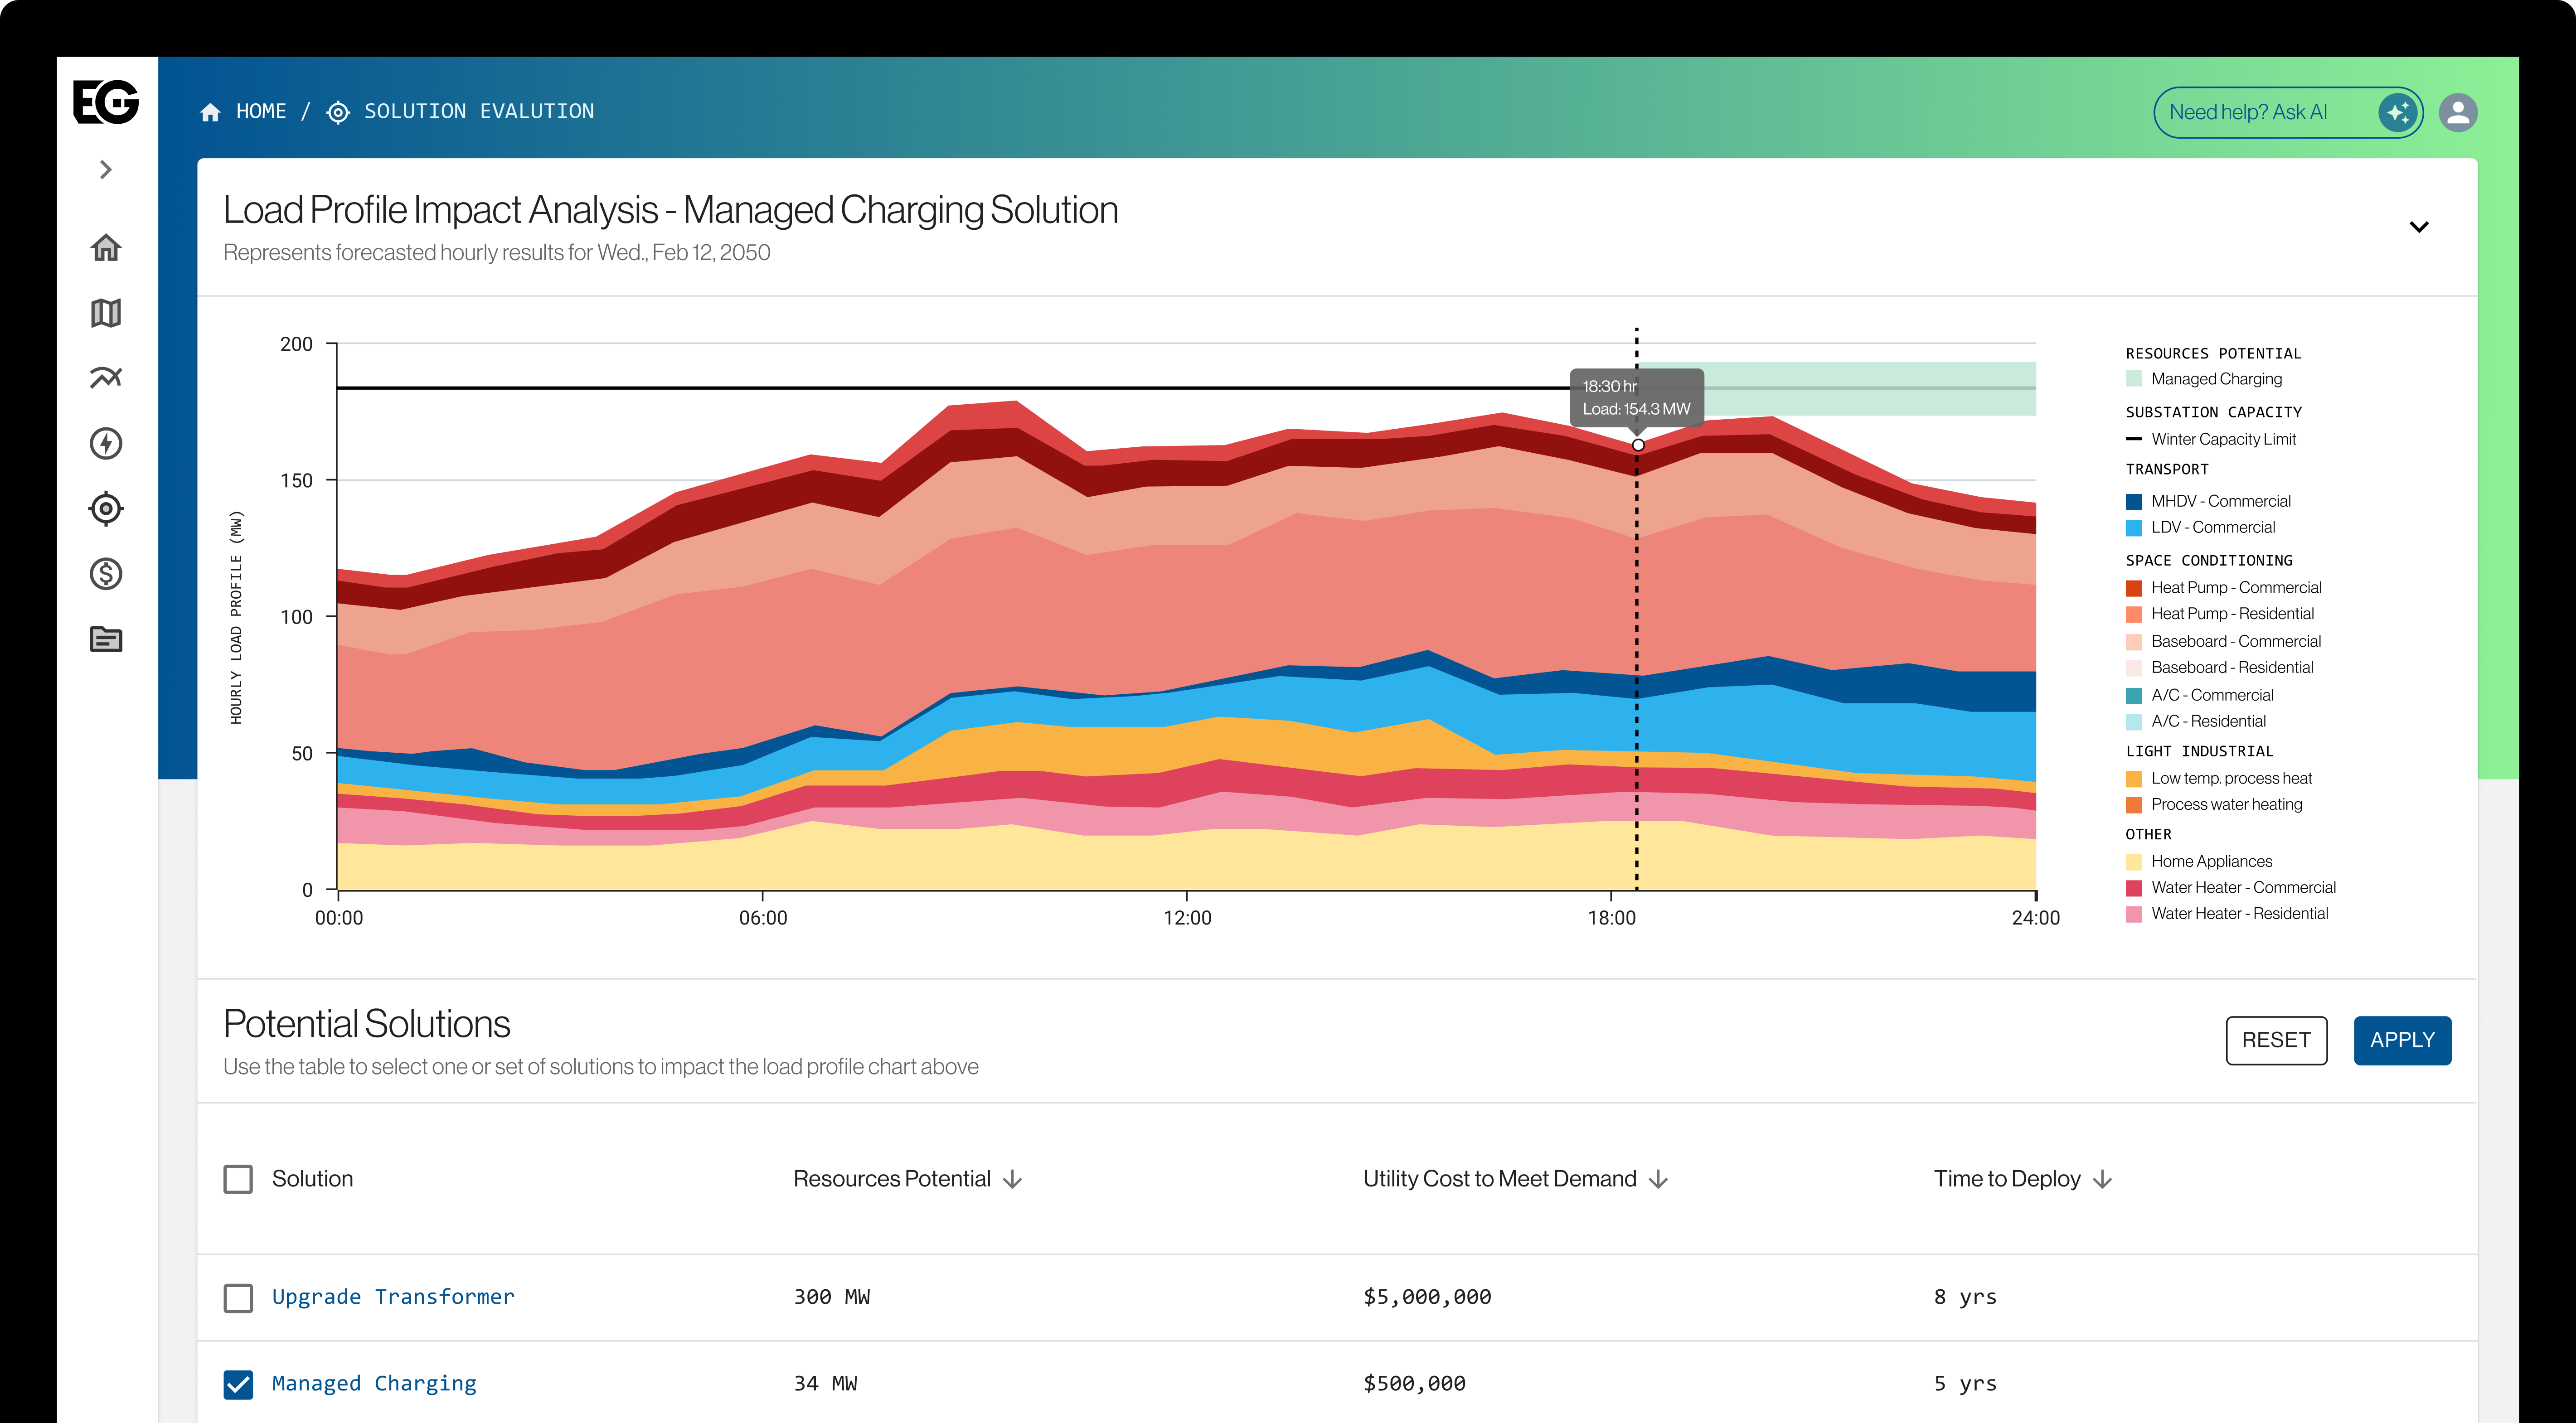Click SOLUTION EVALUTION breadcrumb item
Viewport: 2576px width, 1423px height.
(x=478, y=112)
